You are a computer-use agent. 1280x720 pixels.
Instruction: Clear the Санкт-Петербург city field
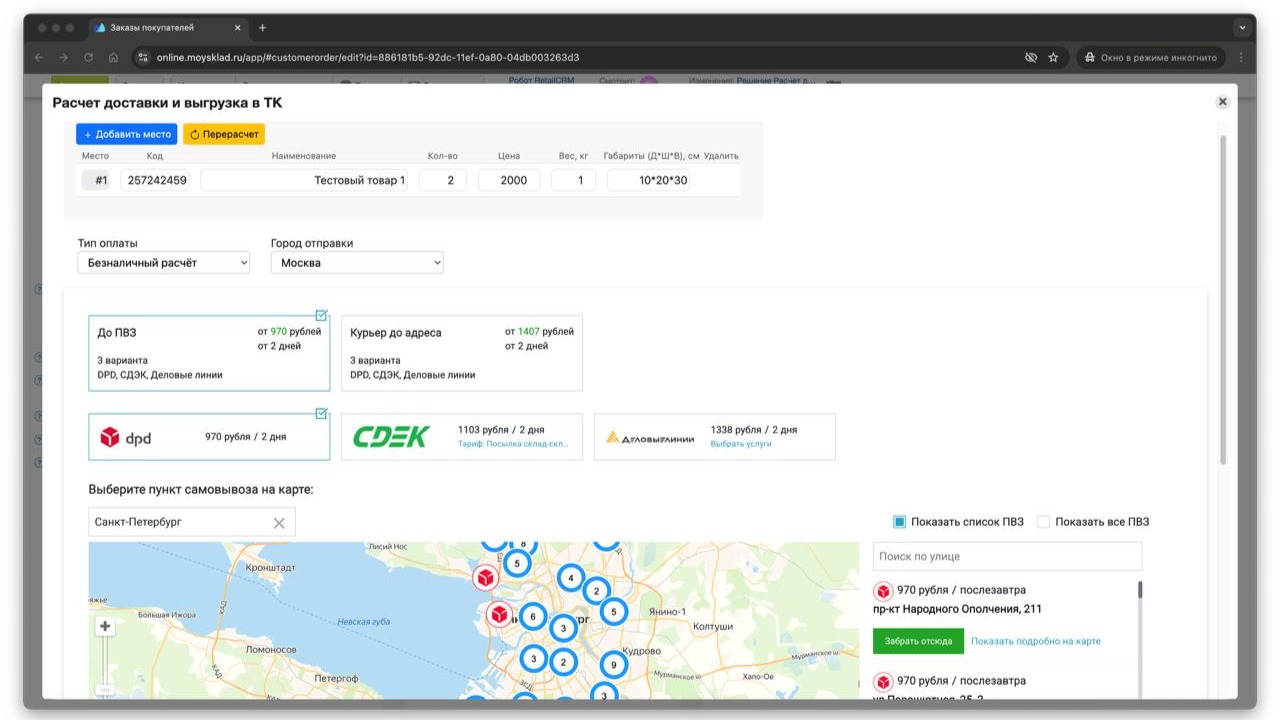click(x=279, y=523)
